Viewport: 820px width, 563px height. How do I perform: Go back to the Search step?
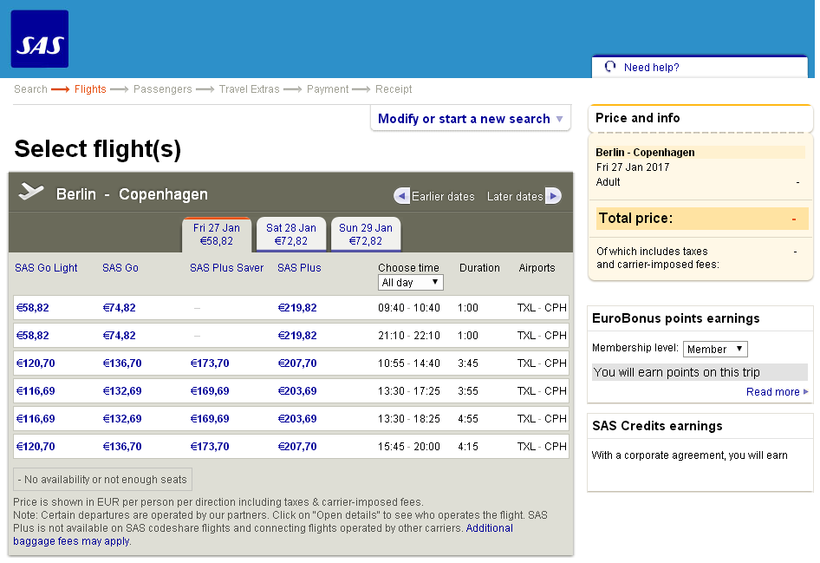(30, 89)
